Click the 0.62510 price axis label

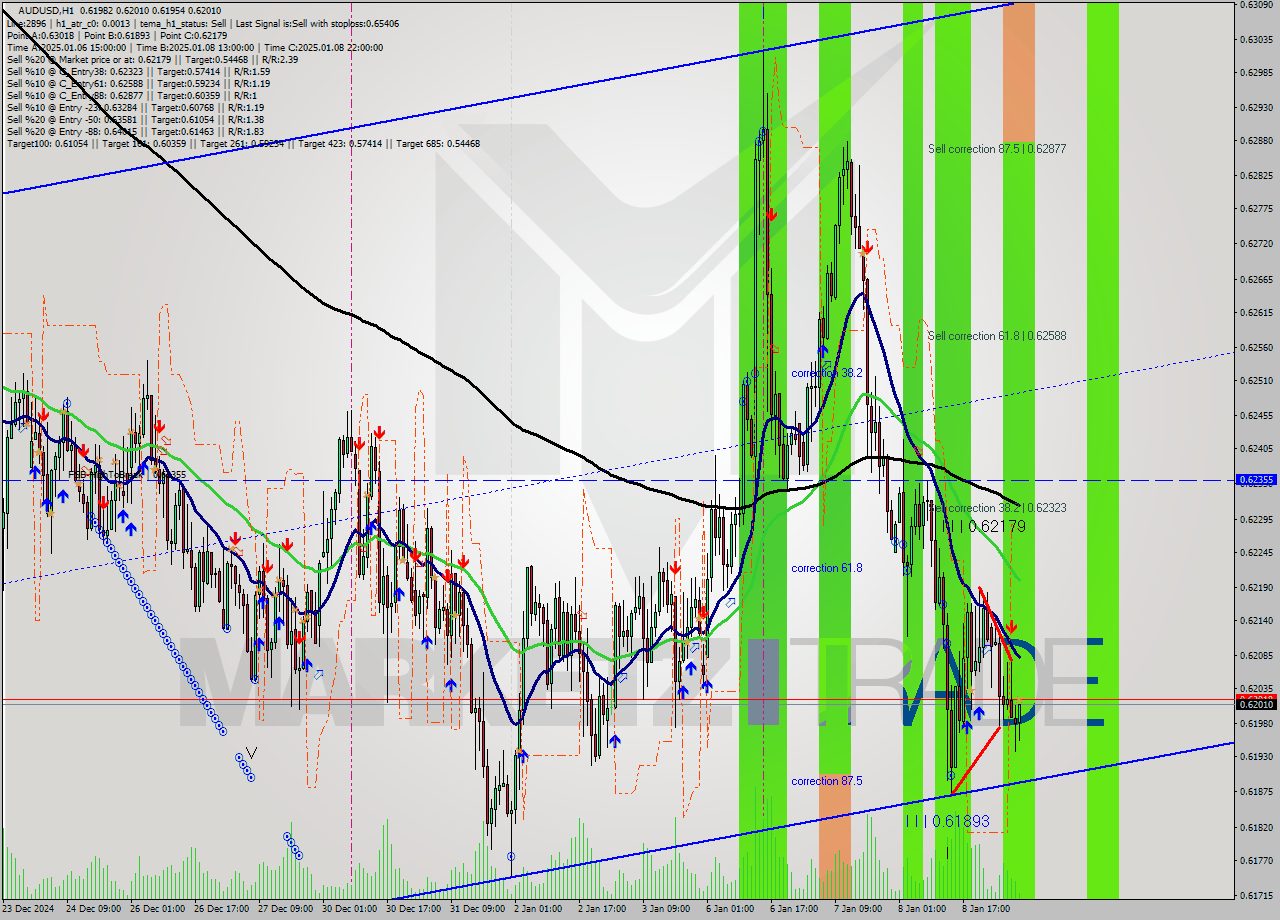click(x=1256, y=381)
